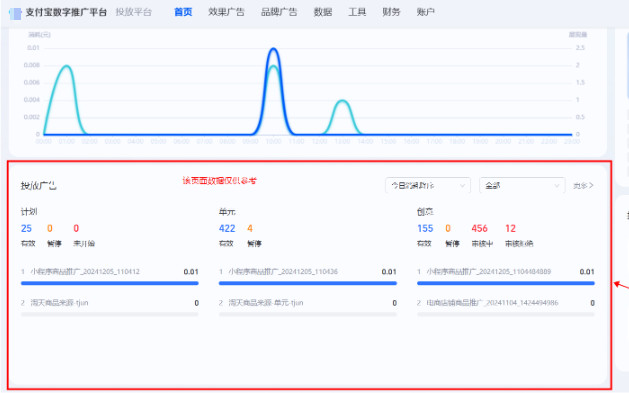Screen dimensions: 629x393
Task: Click the teal chart peak at 01:00
Action: pyautogui.click(x=67, y=67)
